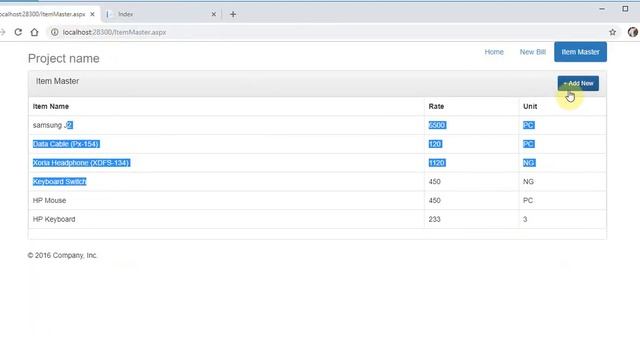Open a new browser tab

point(233,14)
